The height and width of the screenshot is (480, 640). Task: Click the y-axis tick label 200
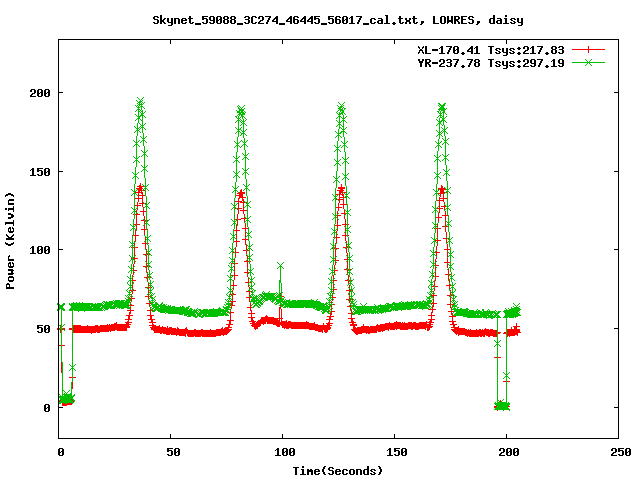[x=40, y=93]
